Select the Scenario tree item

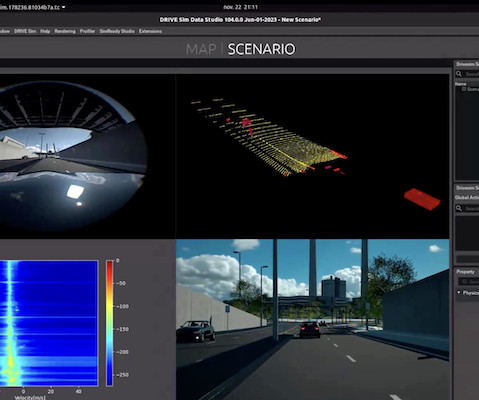473,89
